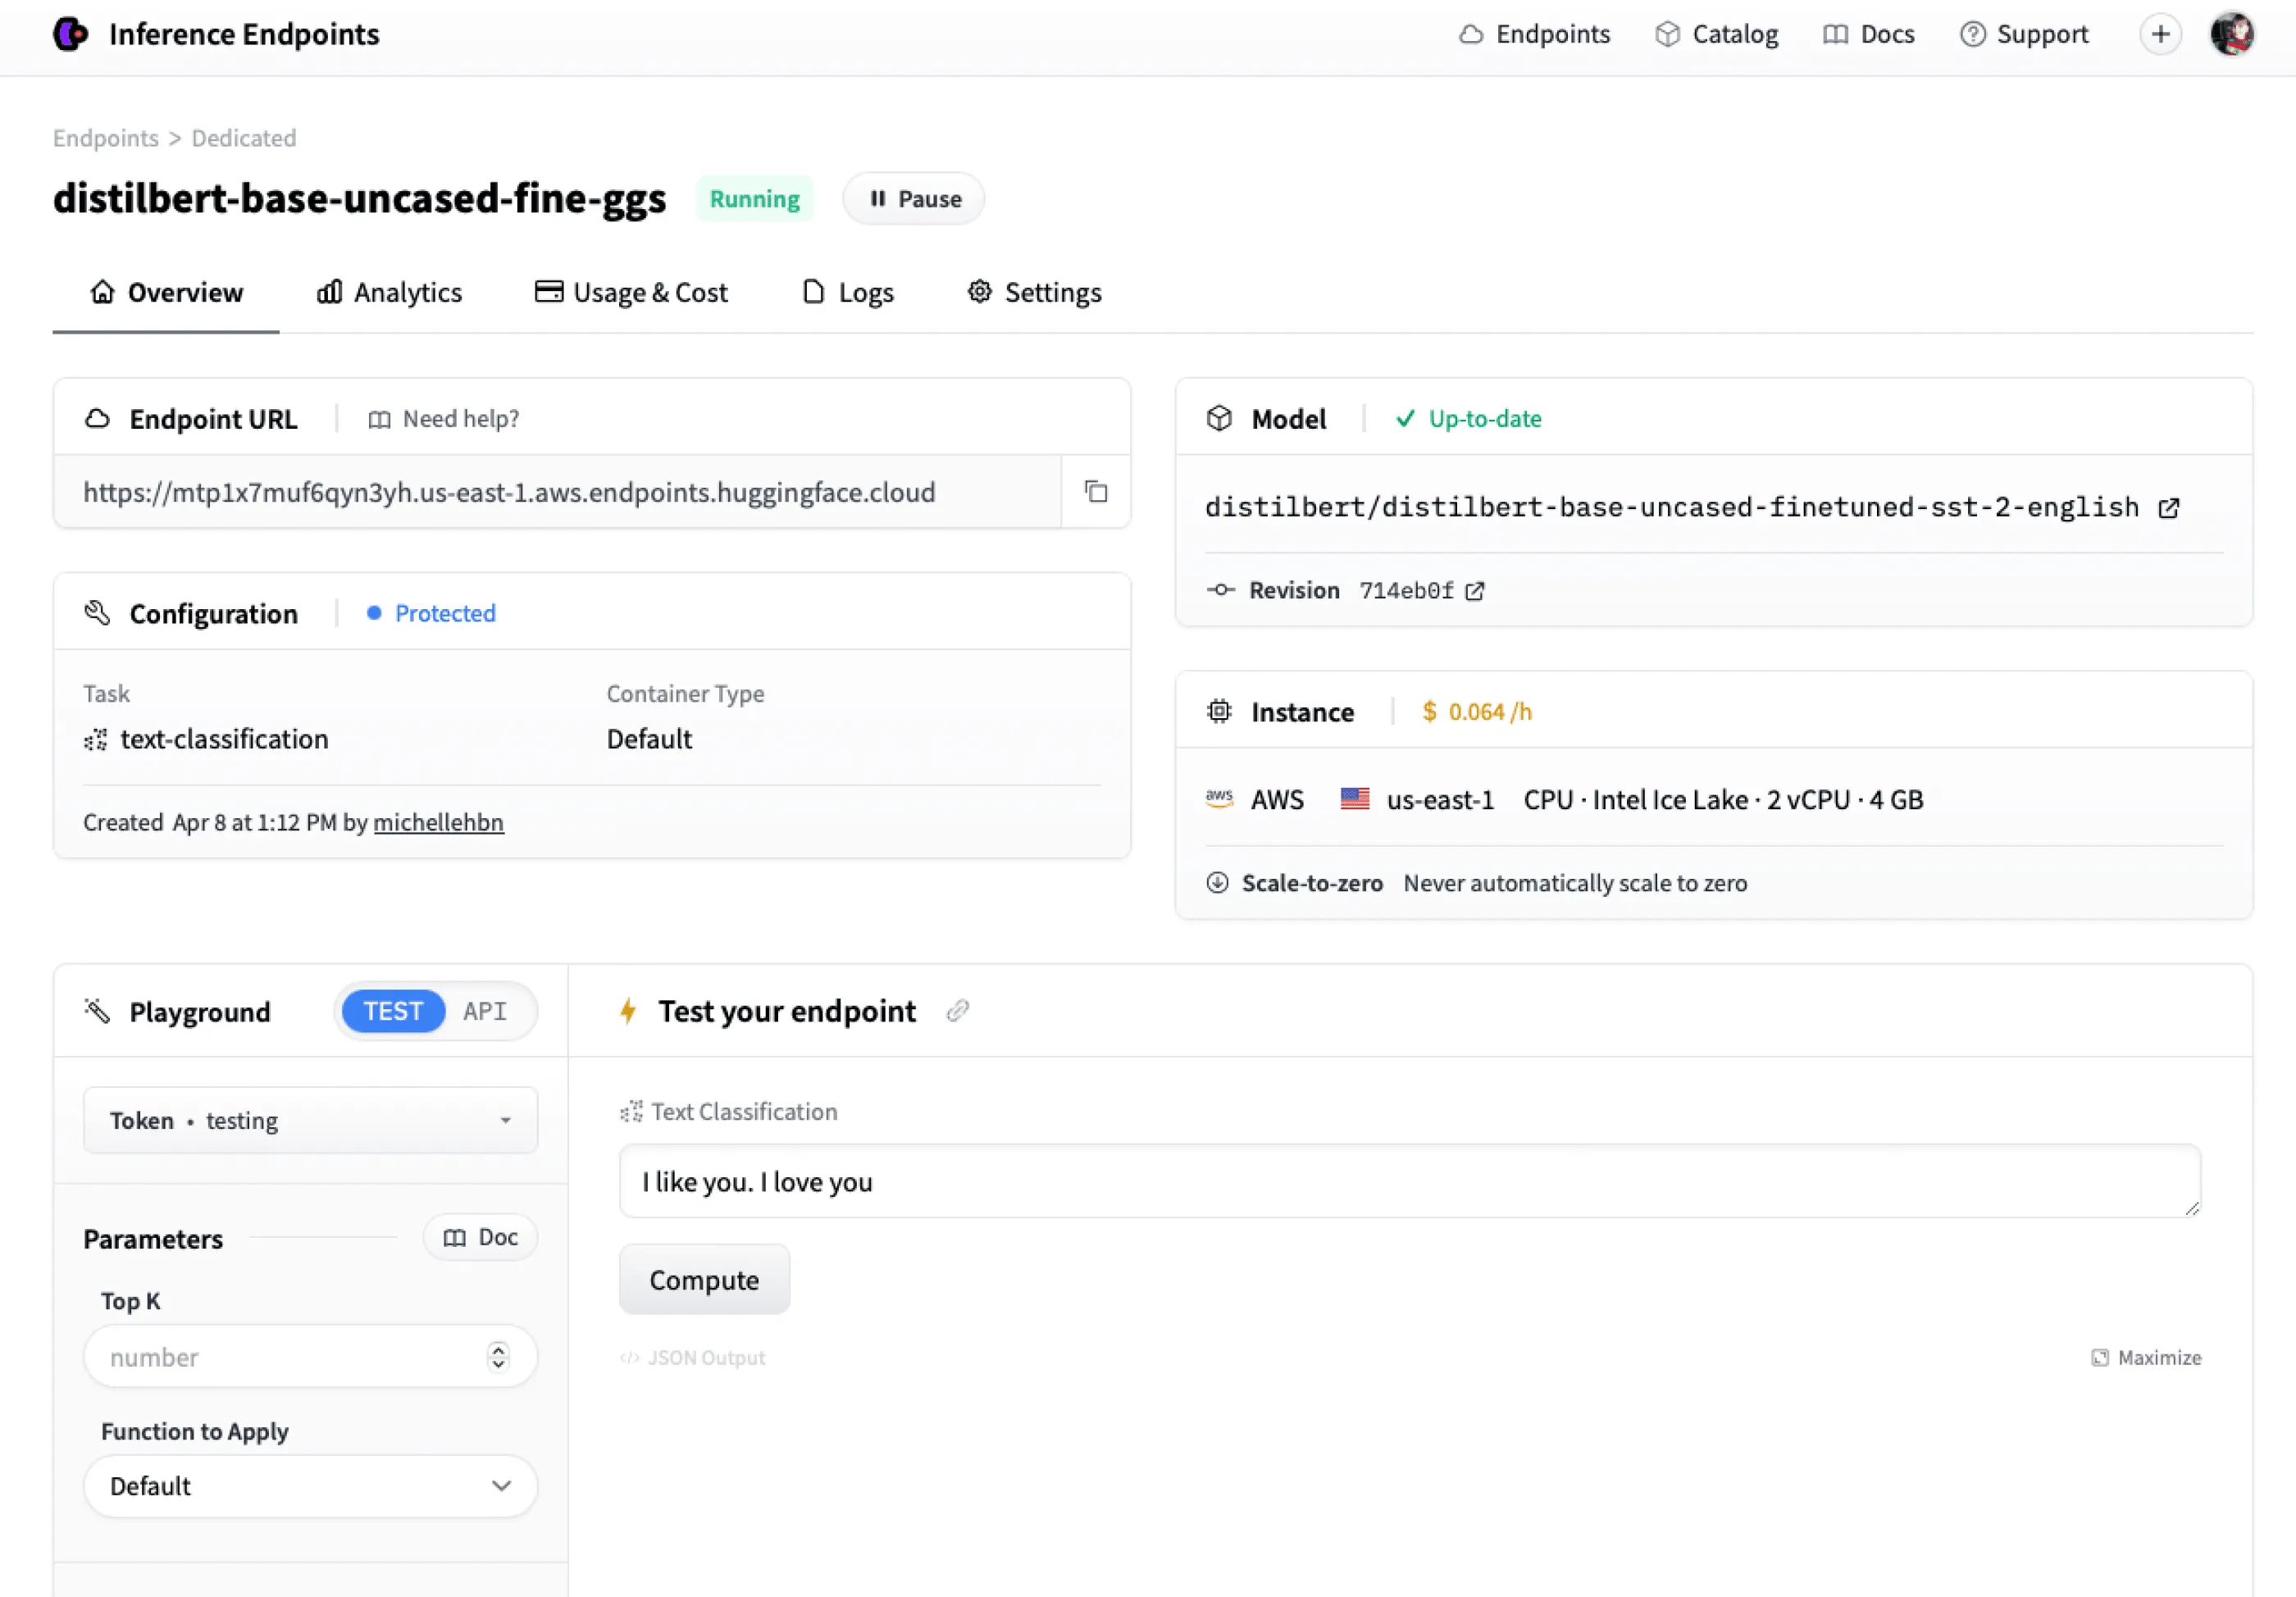Select TEST mode in the Playground
The width and height of the screenshot is (2296, 1597).
392,1011
